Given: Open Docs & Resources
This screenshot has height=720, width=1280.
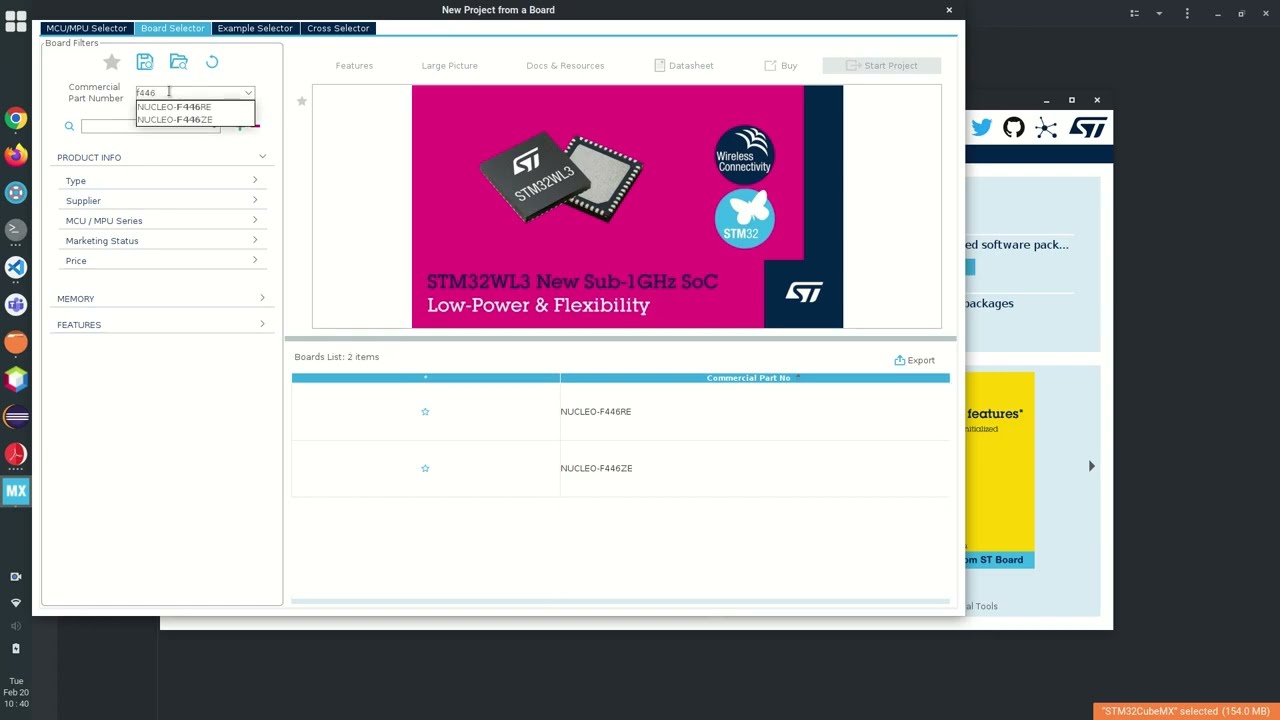Looking at the screenshot, I should coord(565,66).
